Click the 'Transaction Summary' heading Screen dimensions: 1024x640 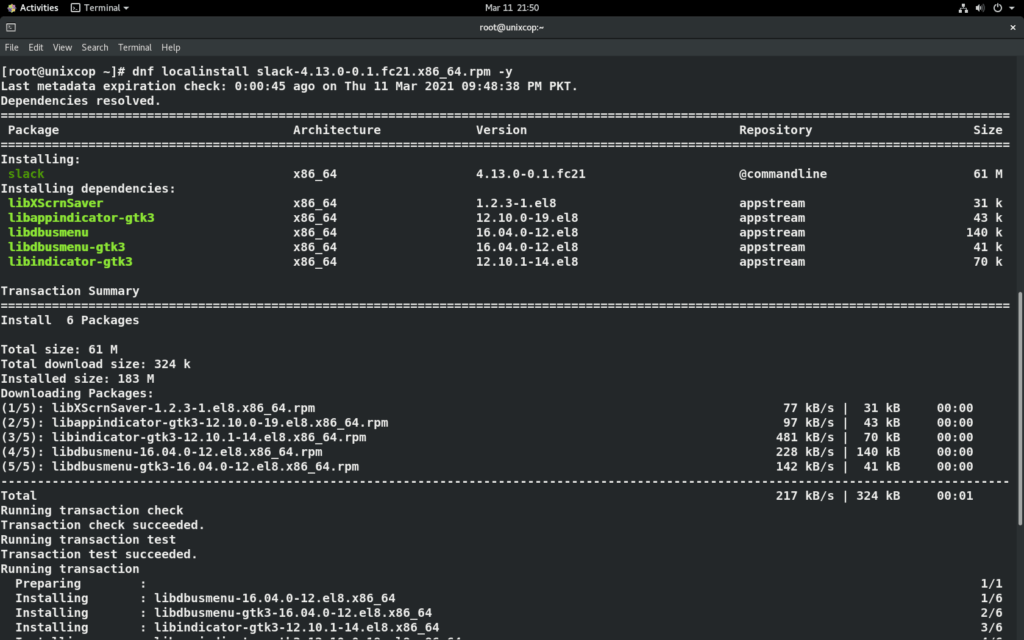click(x=70, y=291)
